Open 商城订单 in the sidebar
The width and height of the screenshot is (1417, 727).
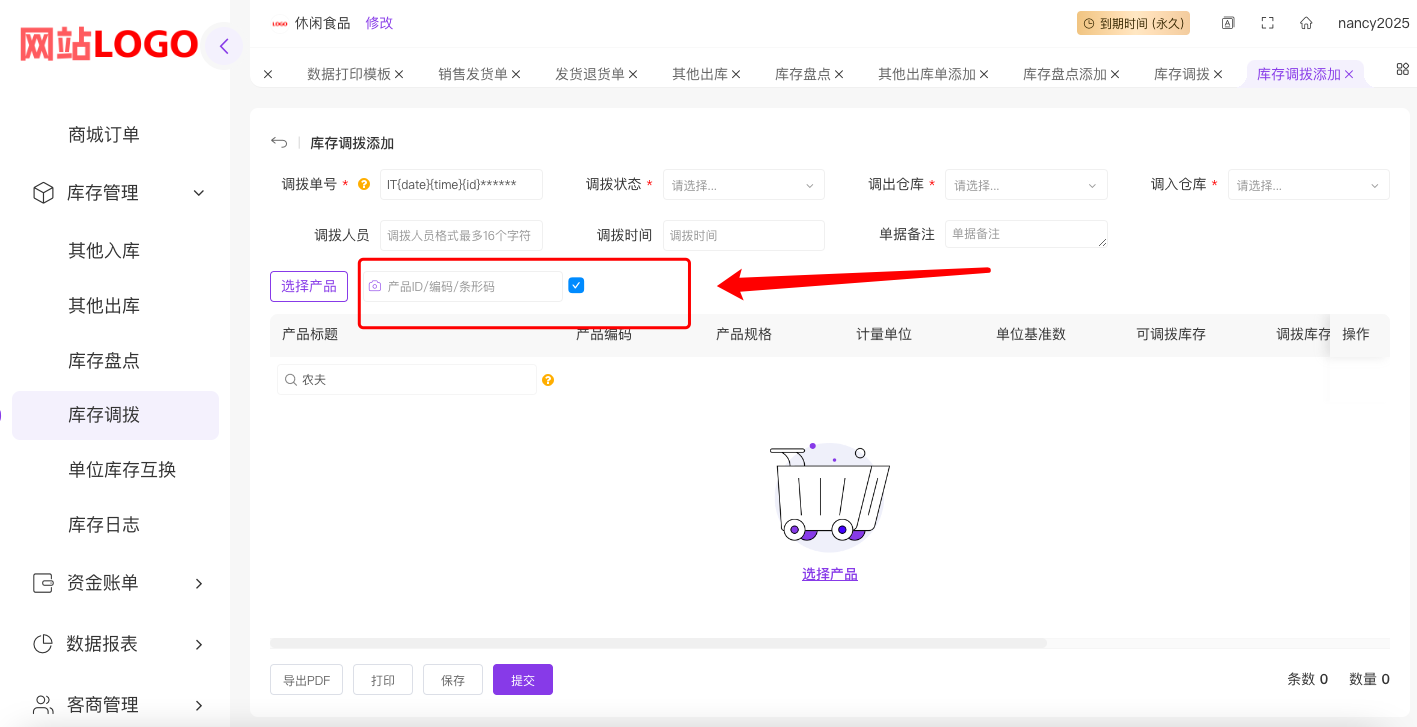104,135
